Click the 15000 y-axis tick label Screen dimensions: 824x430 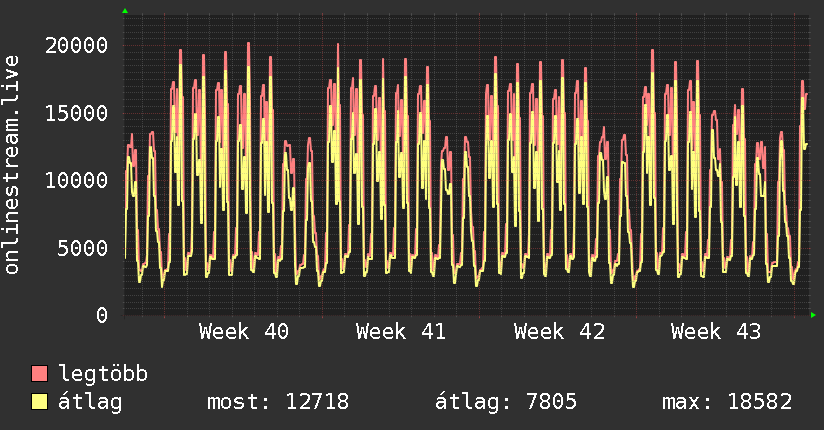(77, 113)
